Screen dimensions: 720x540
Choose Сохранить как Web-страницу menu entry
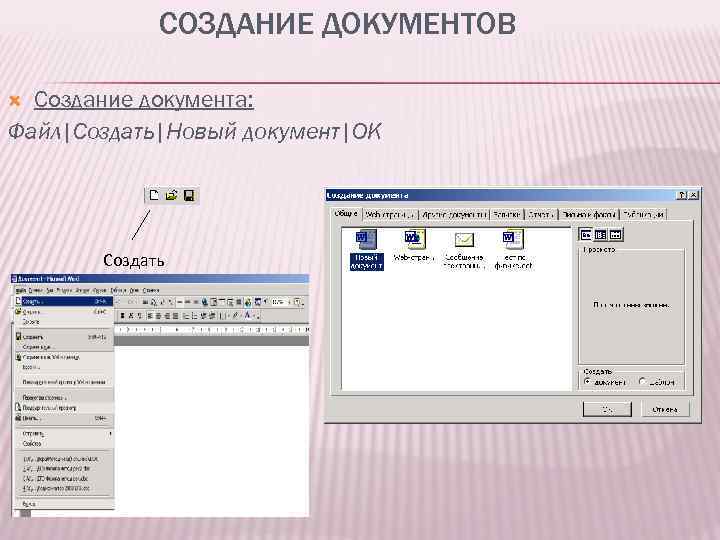64,357
